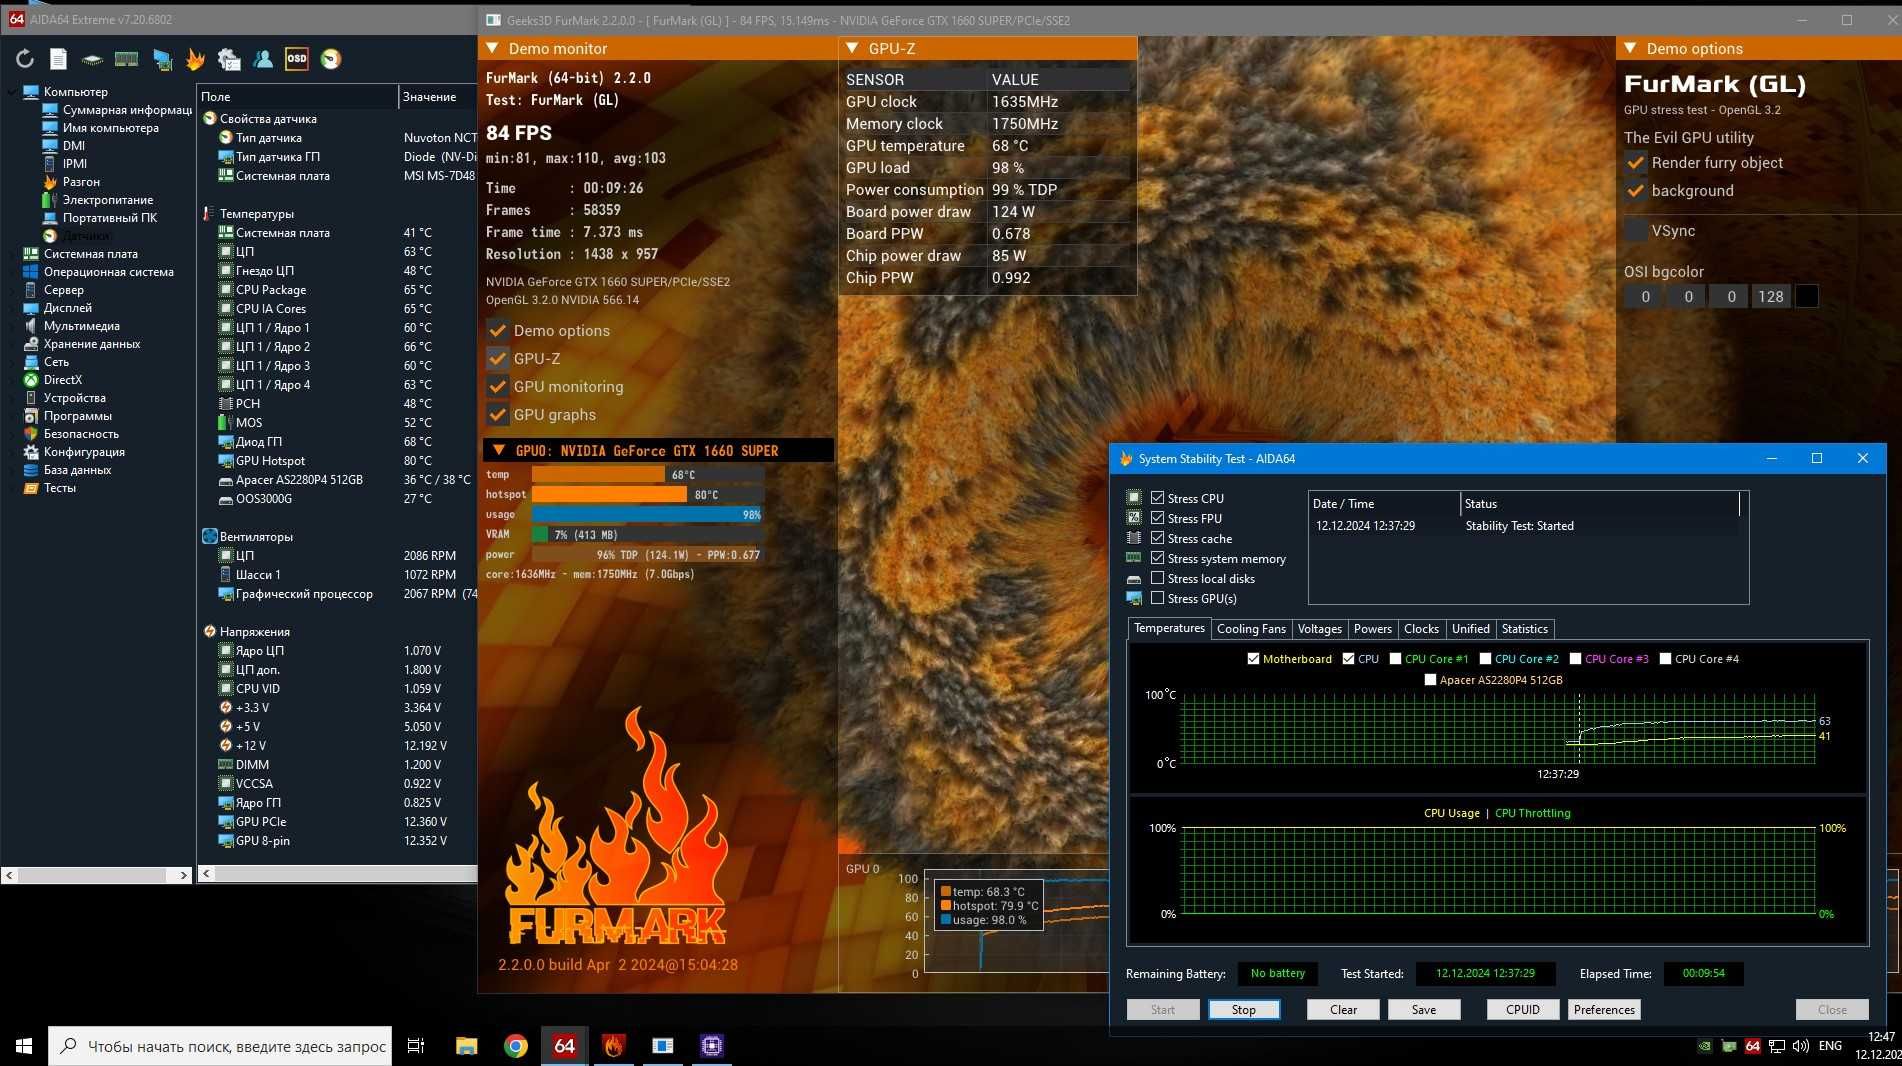
Task: Switch to AIDA64 taskbar icon
Action: [x=564, y=1046]
